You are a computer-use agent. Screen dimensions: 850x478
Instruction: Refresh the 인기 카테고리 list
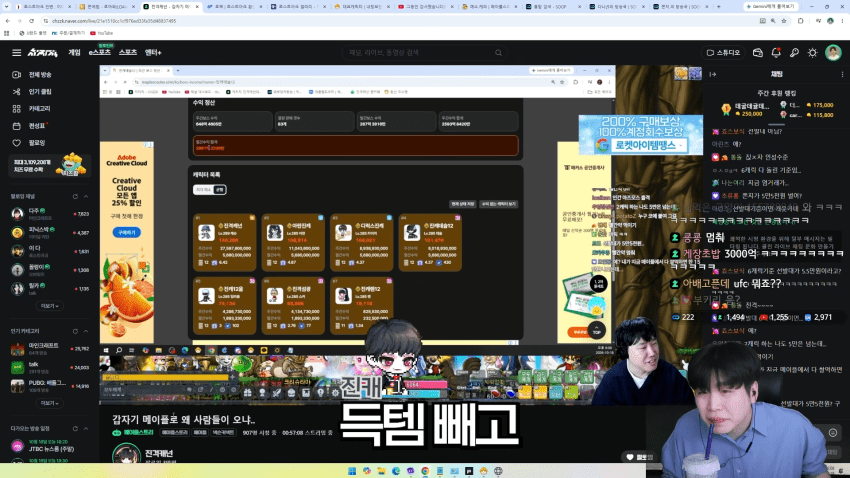(x=75, y=331)
